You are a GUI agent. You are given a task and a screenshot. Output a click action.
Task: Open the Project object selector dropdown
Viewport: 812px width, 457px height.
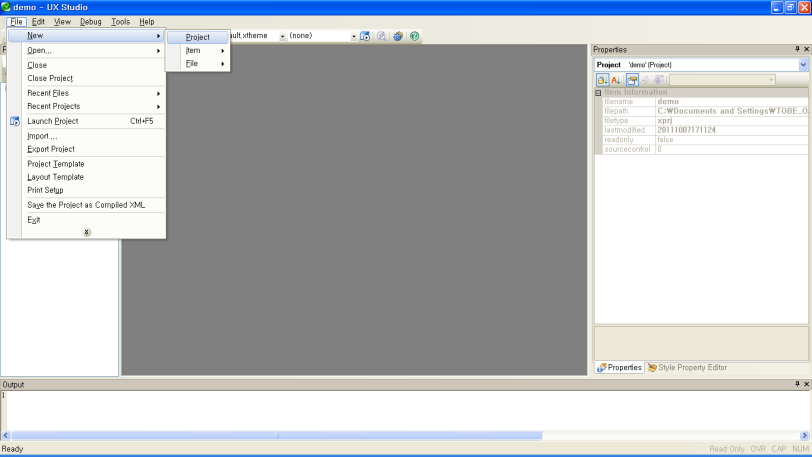803,65
